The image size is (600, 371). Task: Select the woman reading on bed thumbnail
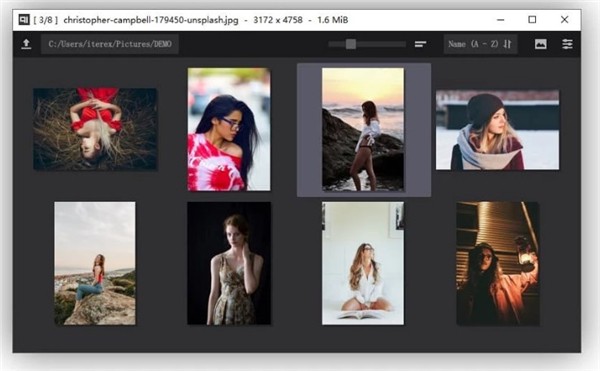pos(363,263)
